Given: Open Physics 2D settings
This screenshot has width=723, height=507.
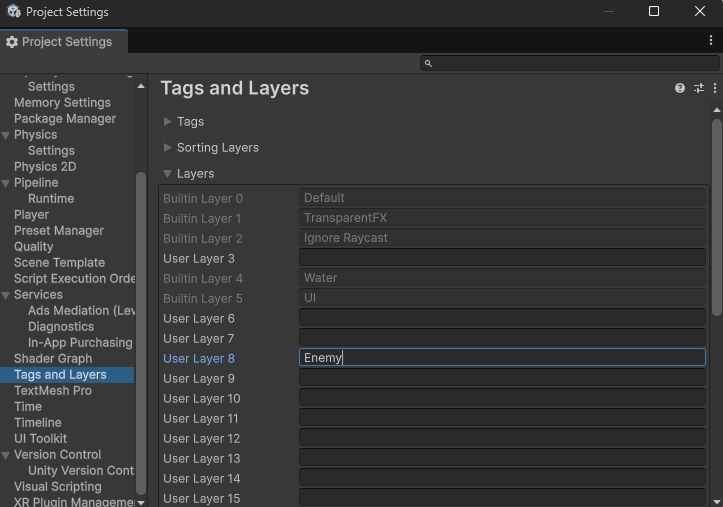Looking at the screenshot, I should pyautogui.click(x=45, y=167).
